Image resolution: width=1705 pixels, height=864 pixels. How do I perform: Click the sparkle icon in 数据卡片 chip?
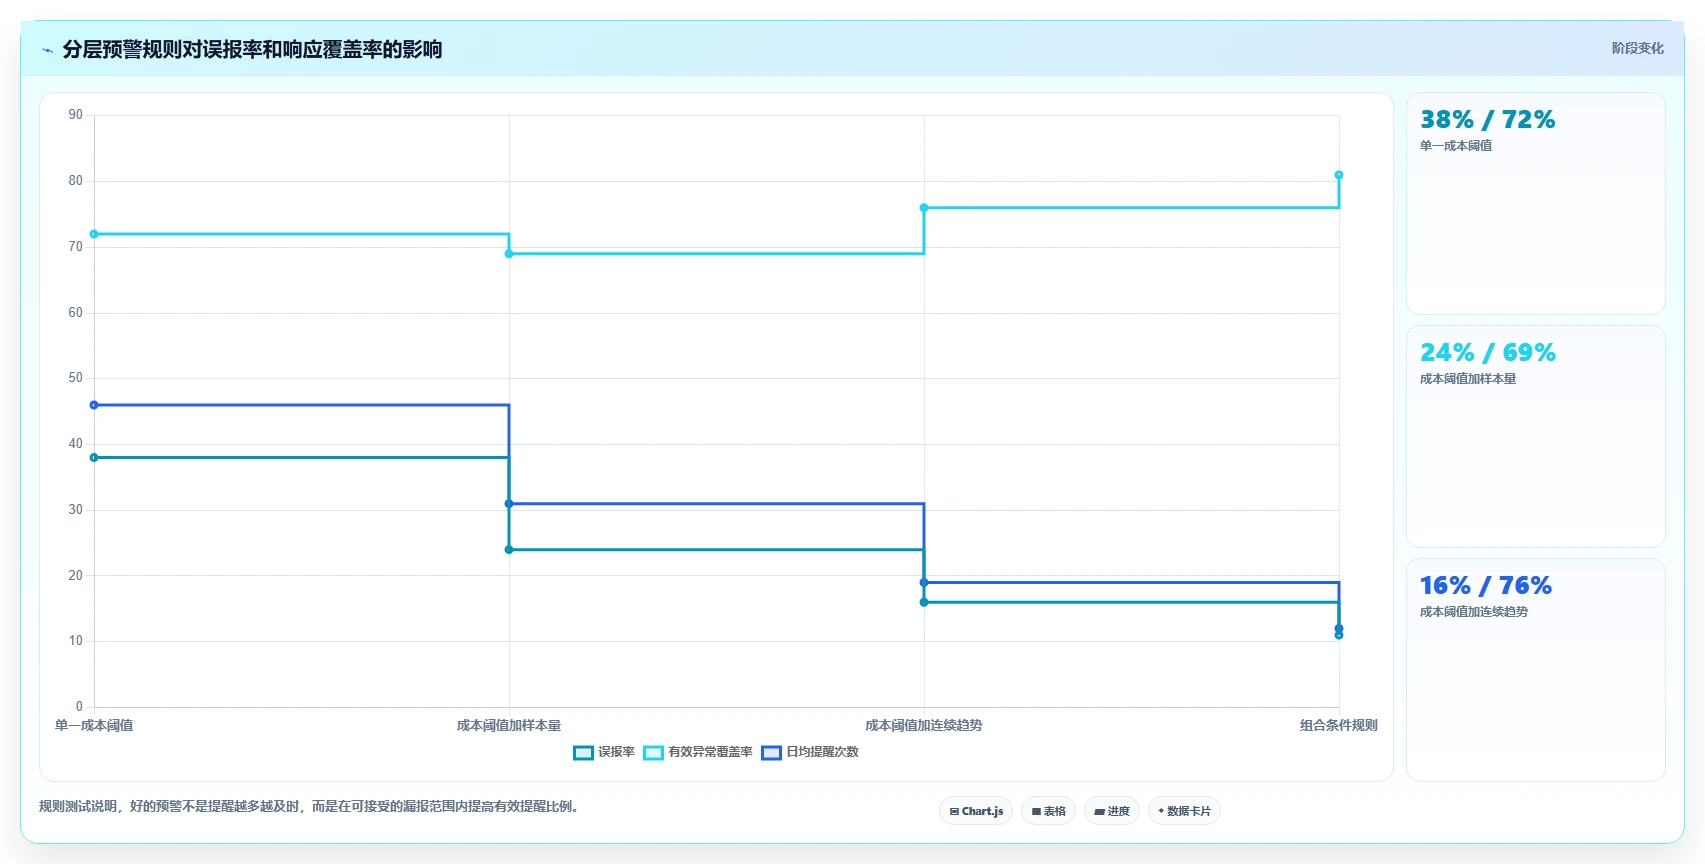pyautogui.click(x=1161, y=811)
